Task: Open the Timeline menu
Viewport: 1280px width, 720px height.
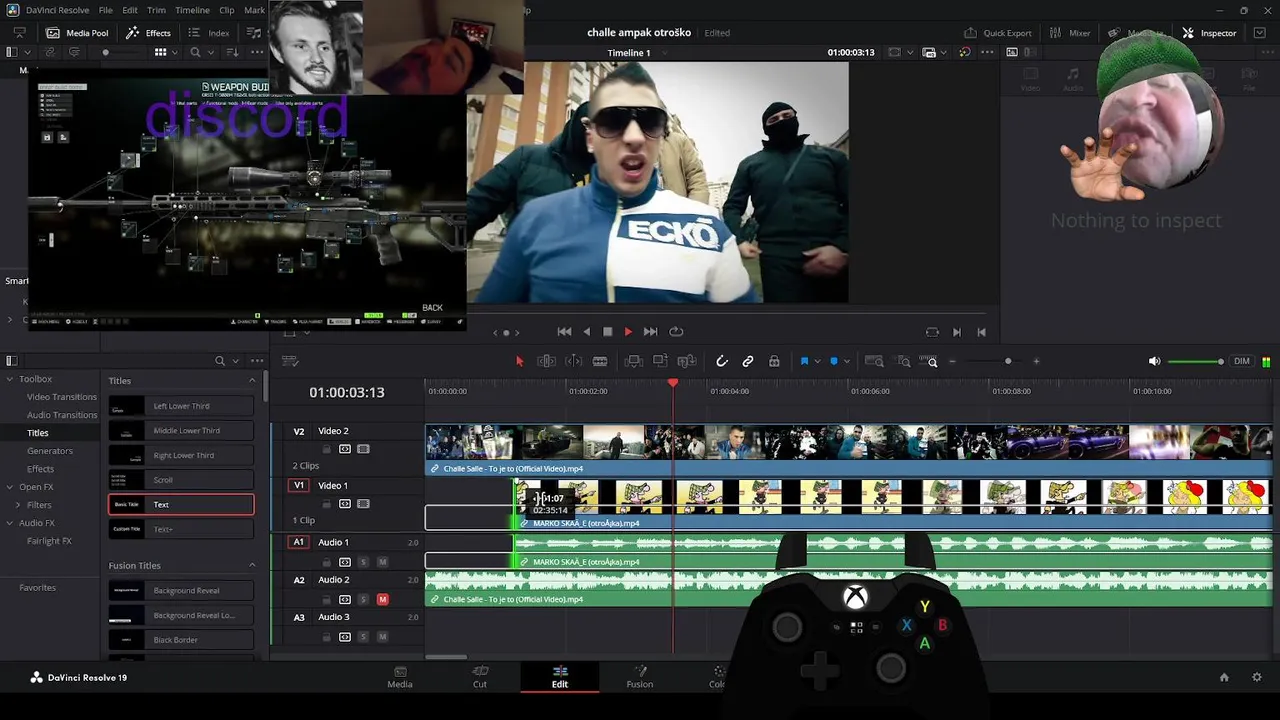Action: click(192, 10)
